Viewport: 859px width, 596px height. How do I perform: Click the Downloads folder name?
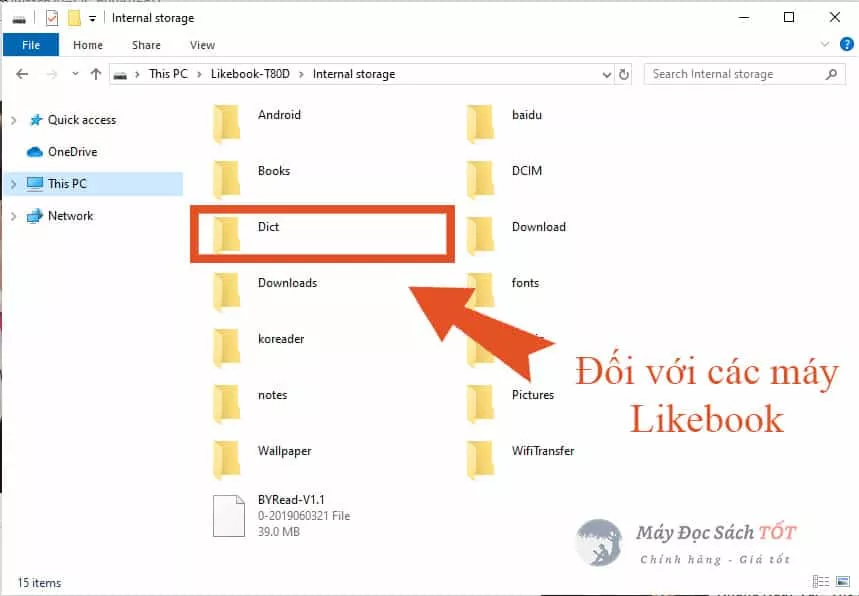click(288, 283)
